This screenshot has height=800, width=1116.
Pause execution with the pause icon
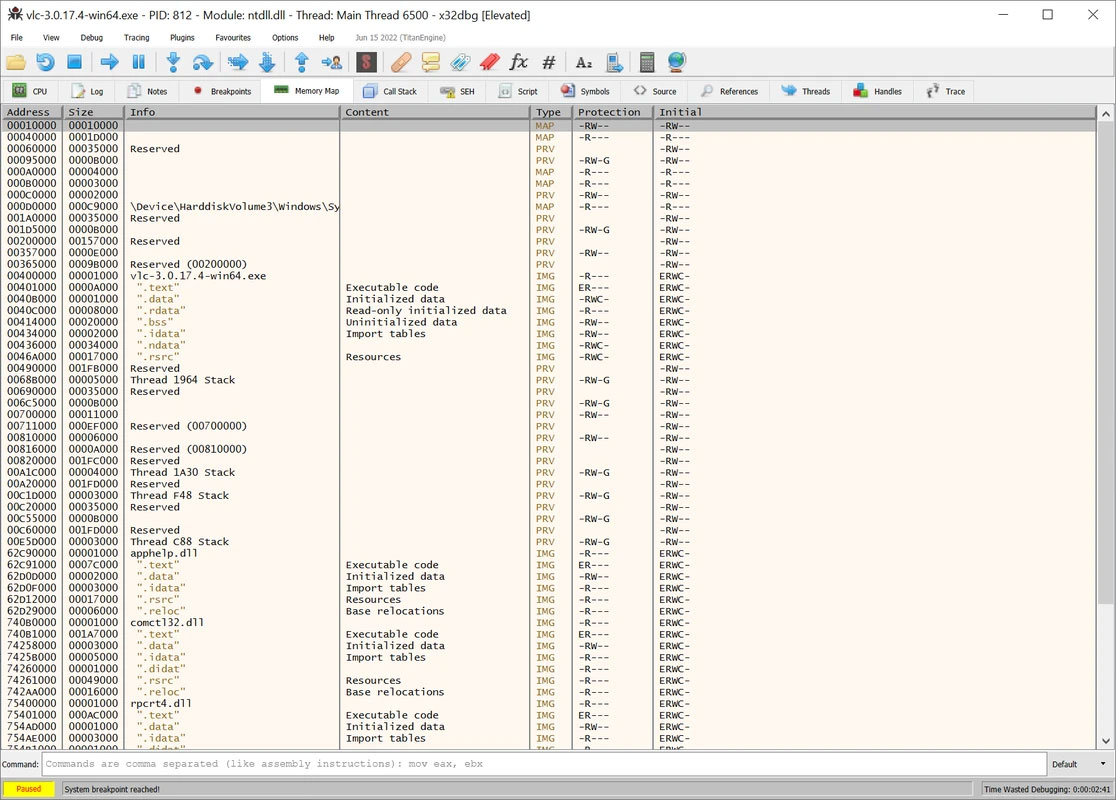139,62
